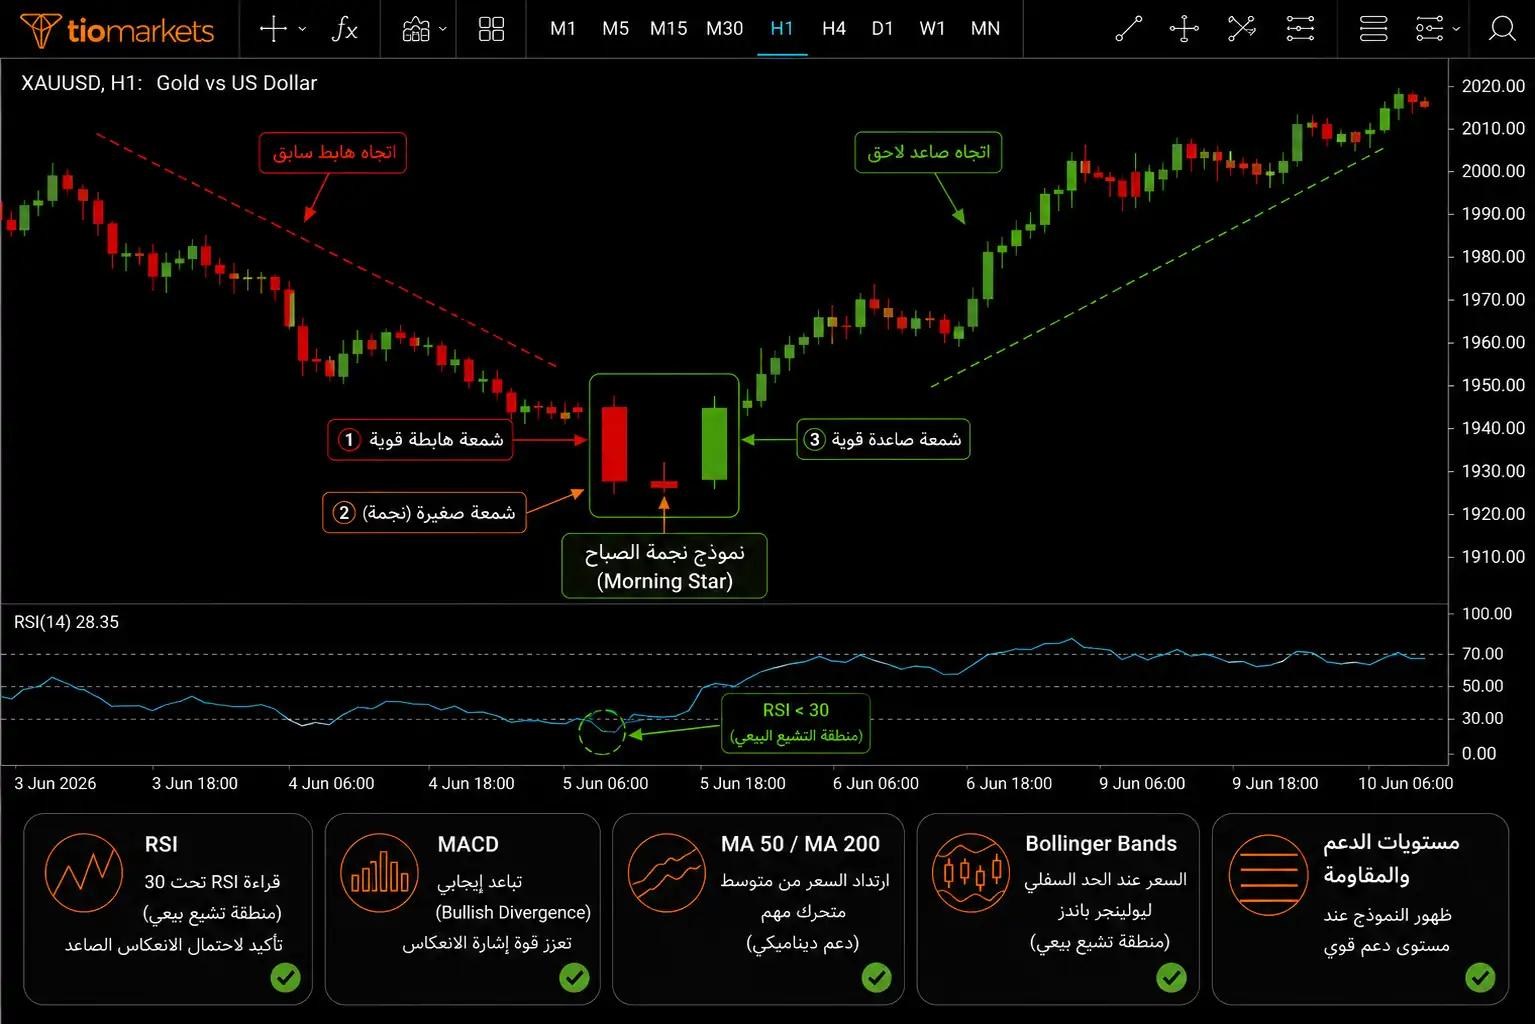Switch to H4 timeframe

pyautogui.click(x=834, y=29)
